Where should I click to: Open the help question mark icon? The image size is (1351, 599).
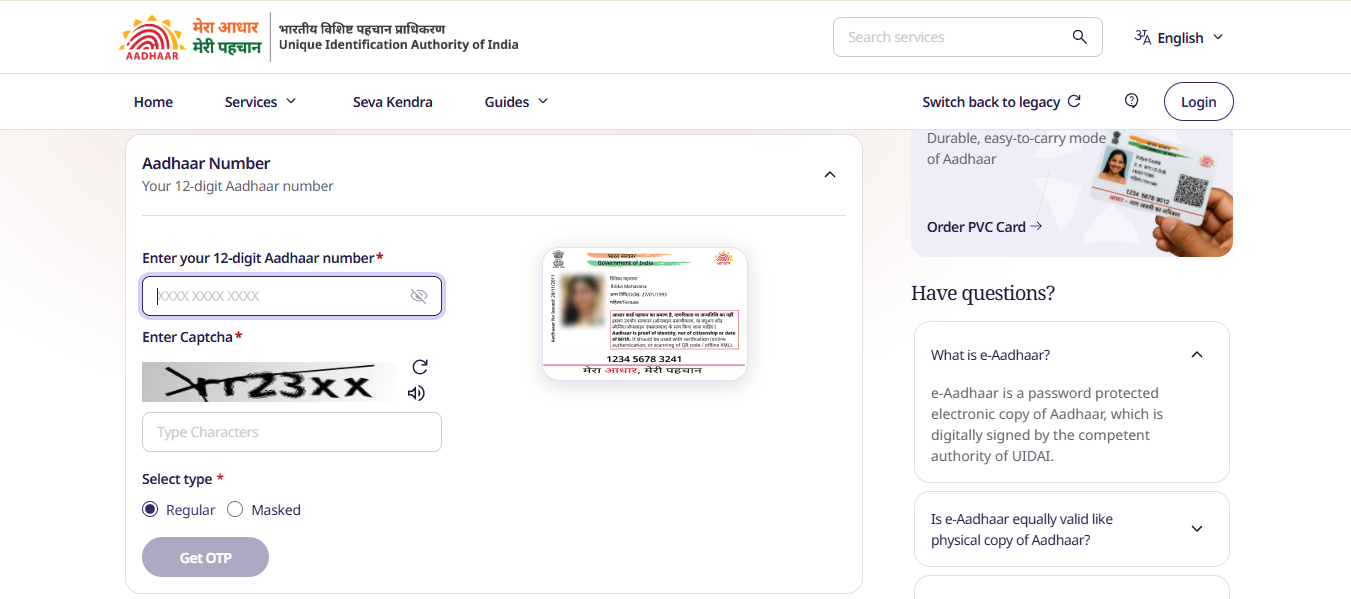tap(1132, 100)
